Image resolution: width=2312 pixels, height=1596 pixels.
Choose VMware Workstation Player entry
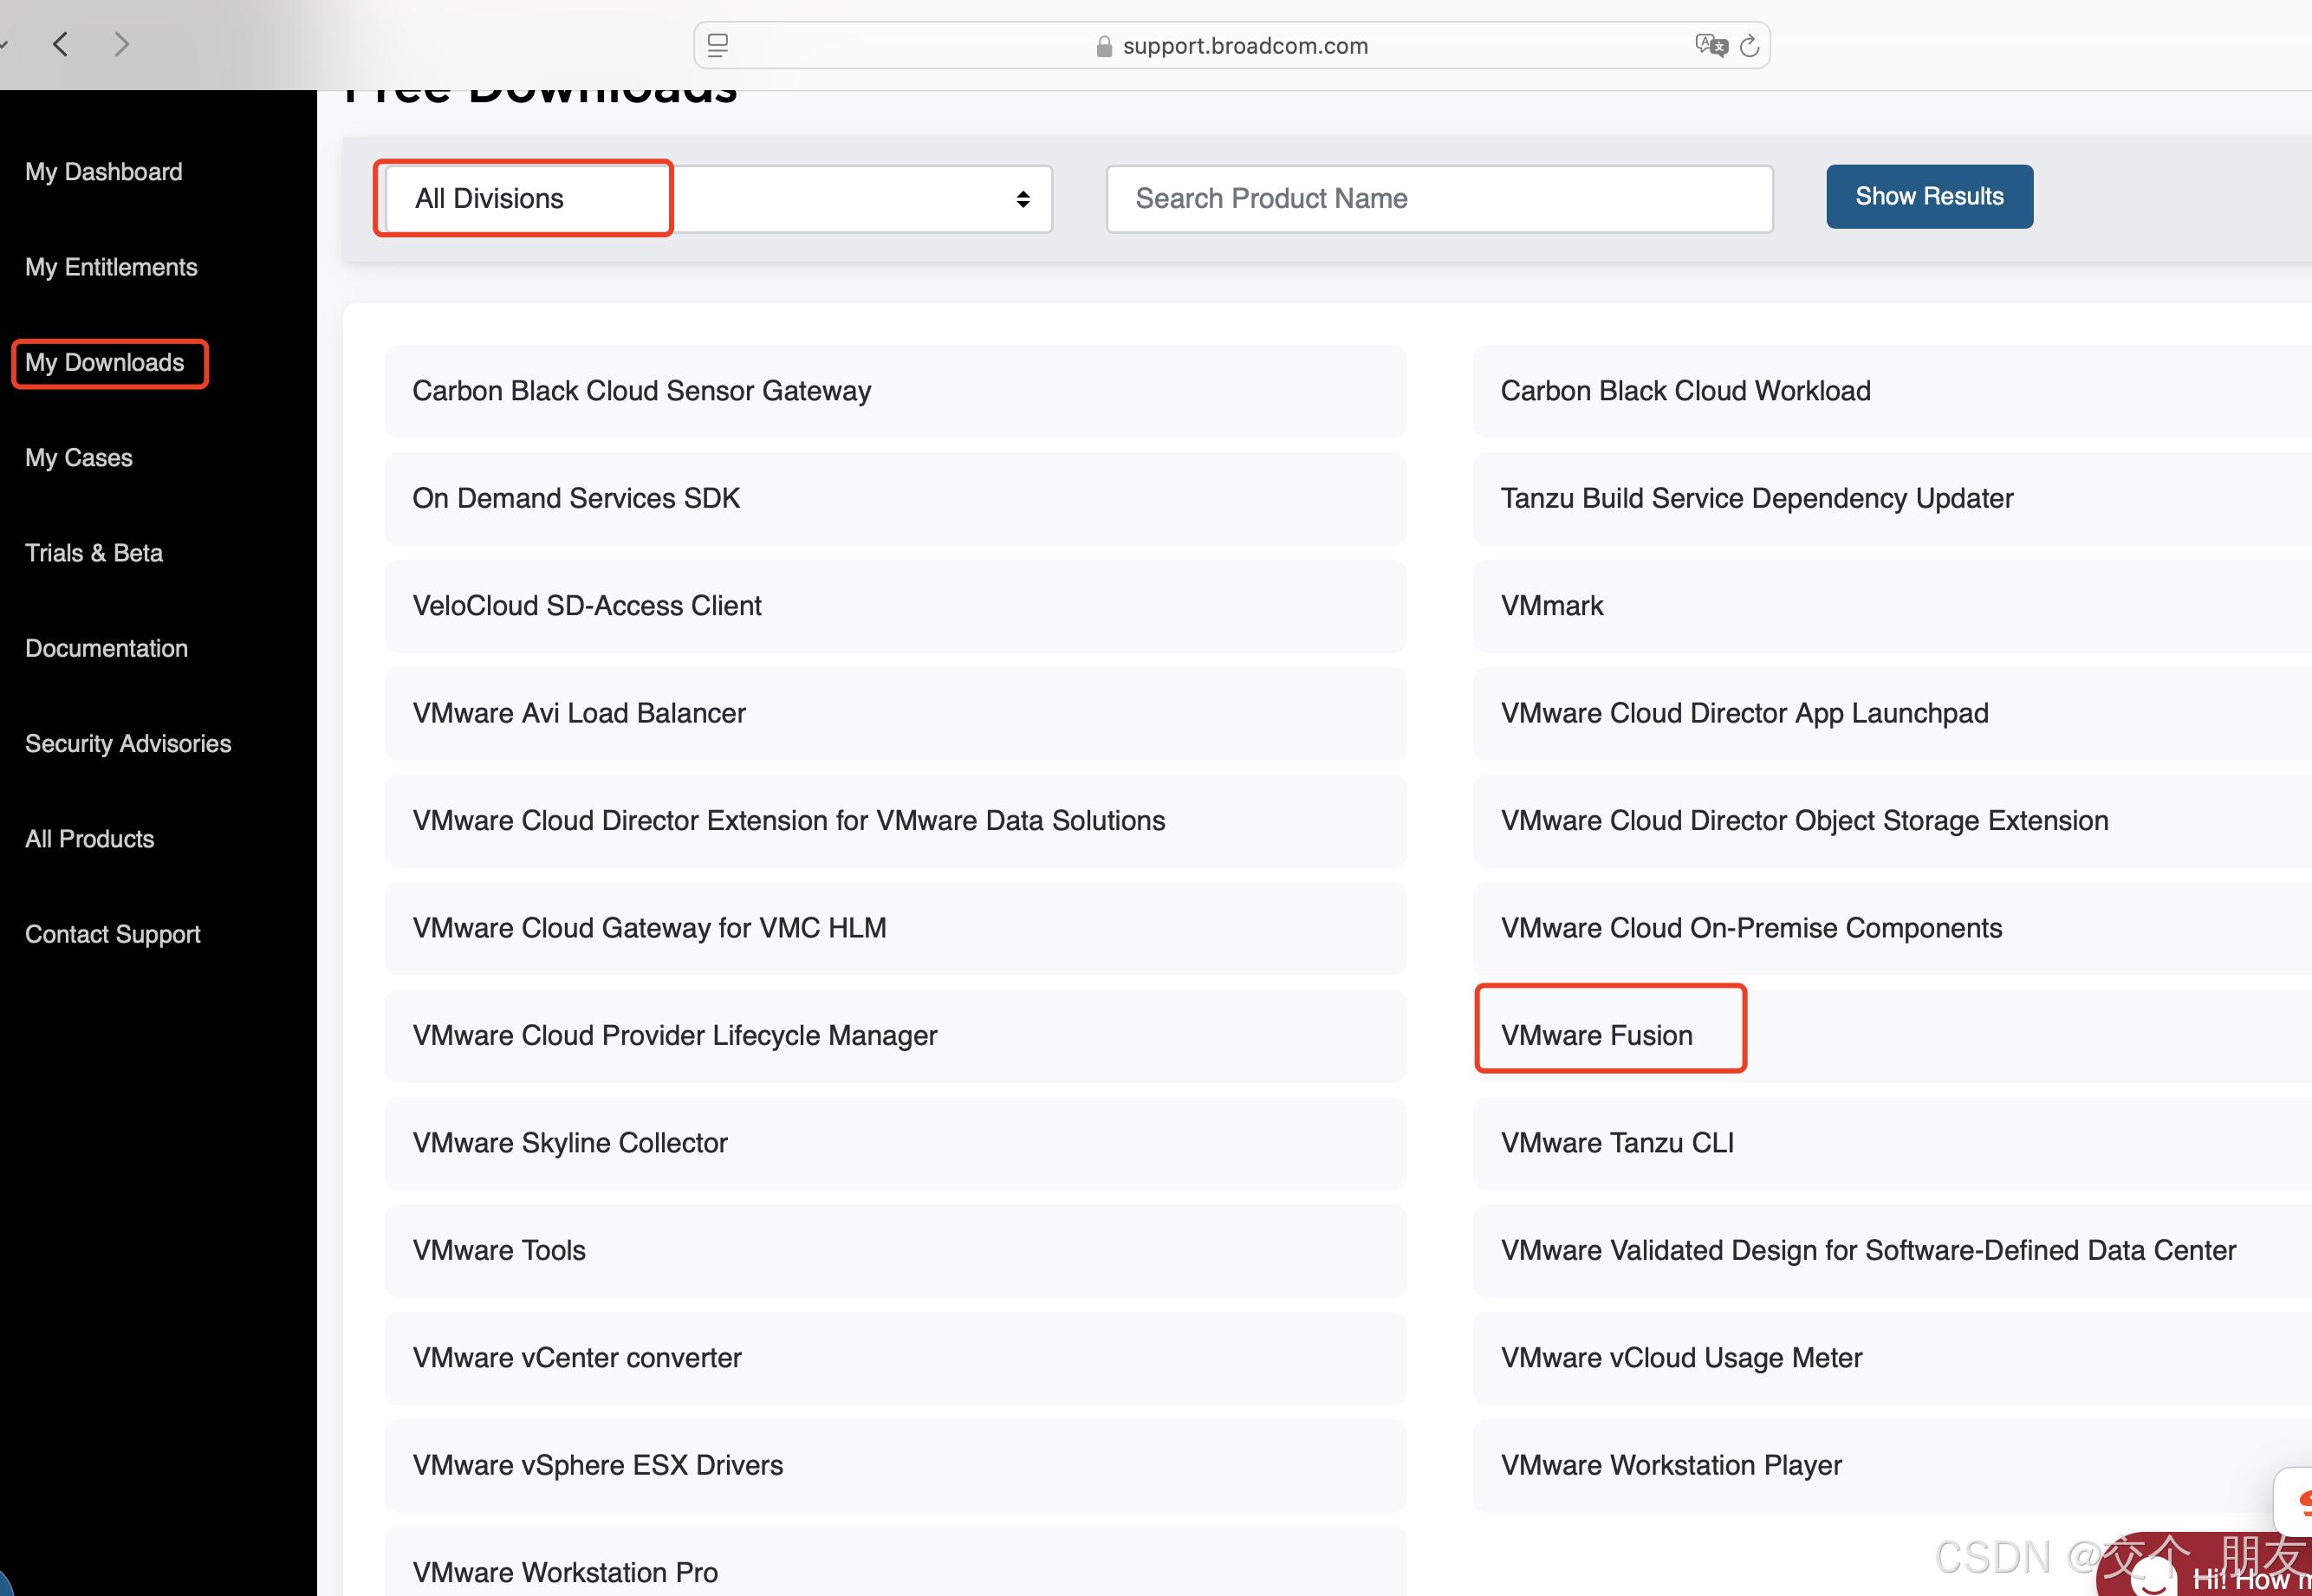pyautogui.click(x=1671, y=1465)
